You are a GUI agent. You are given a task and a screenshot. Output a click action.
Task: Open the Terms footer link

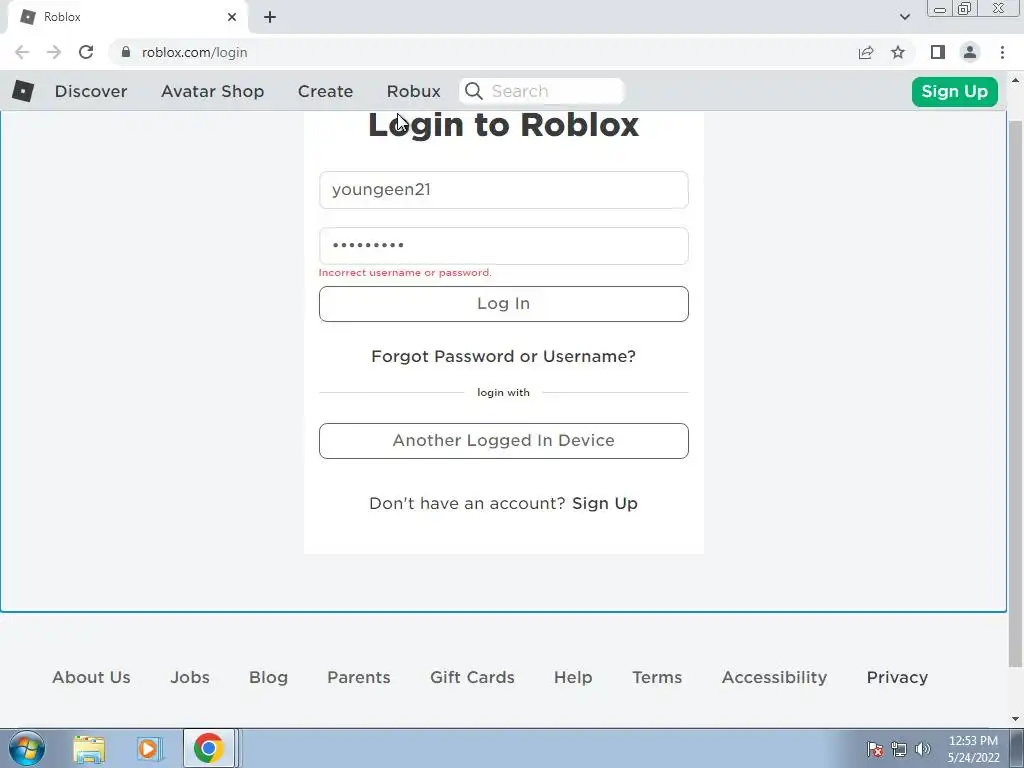coord(657,677)
